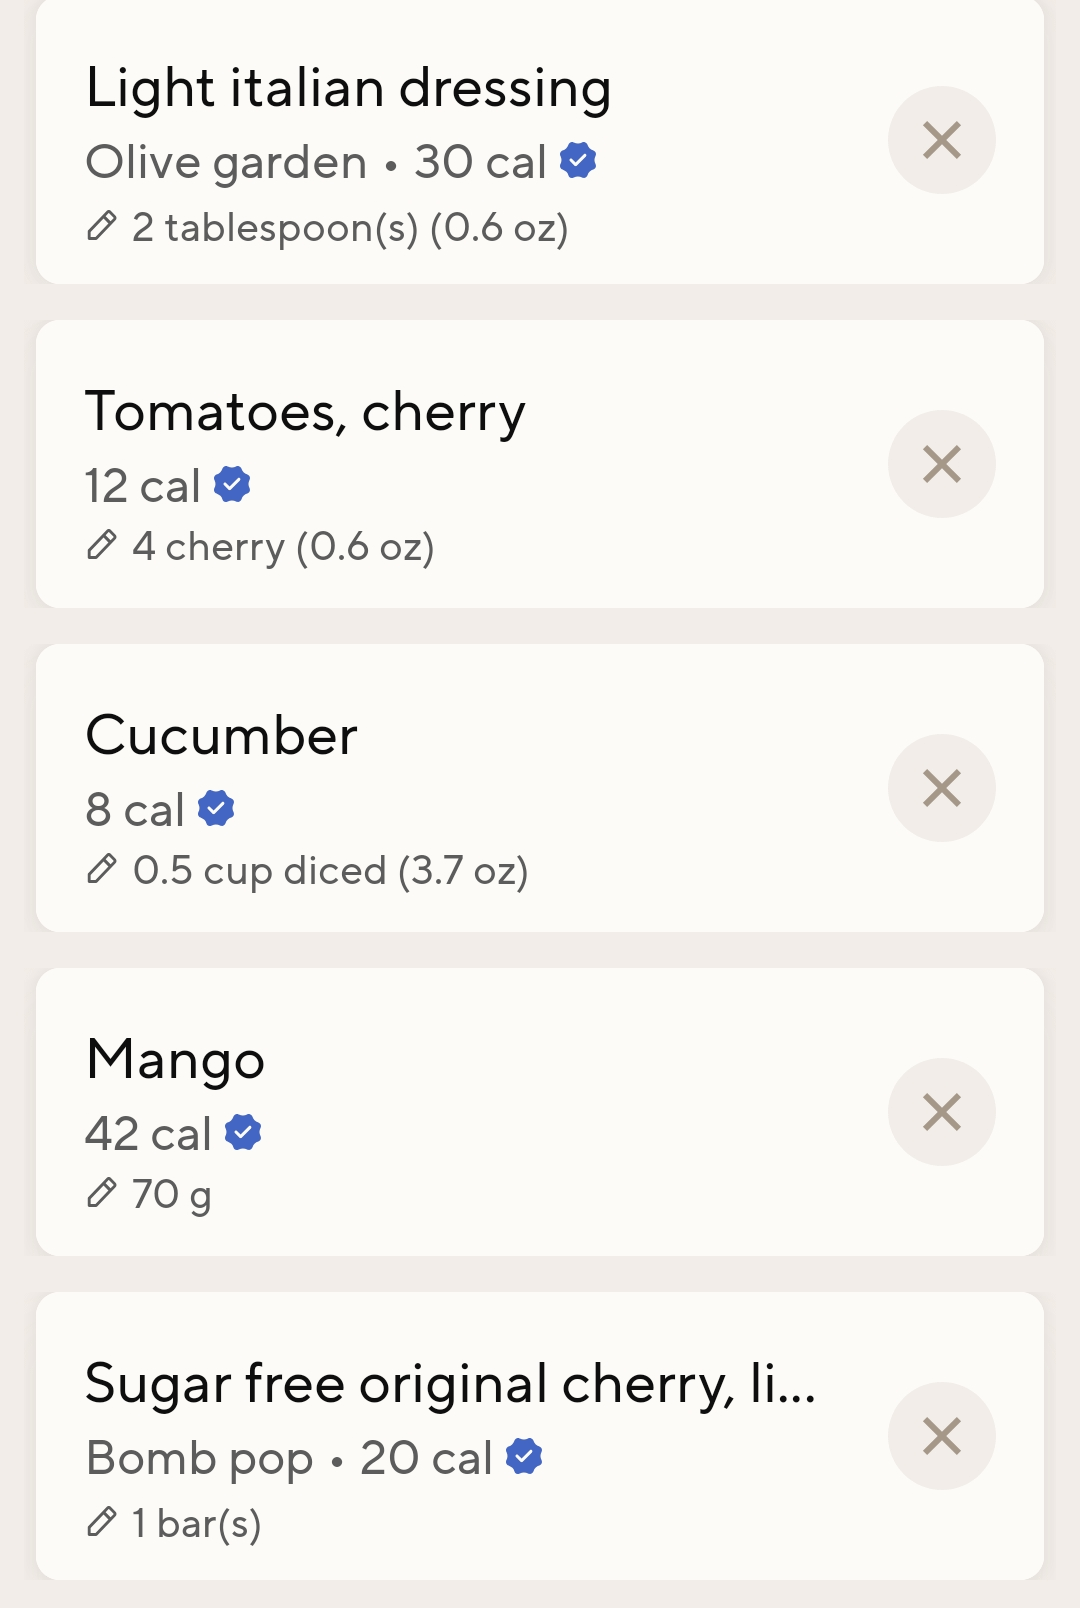Edit the 2 tablespoon(s) serving pencil
The width and height of the screenshot is (1080, 1608).
[x=102, y=227]
